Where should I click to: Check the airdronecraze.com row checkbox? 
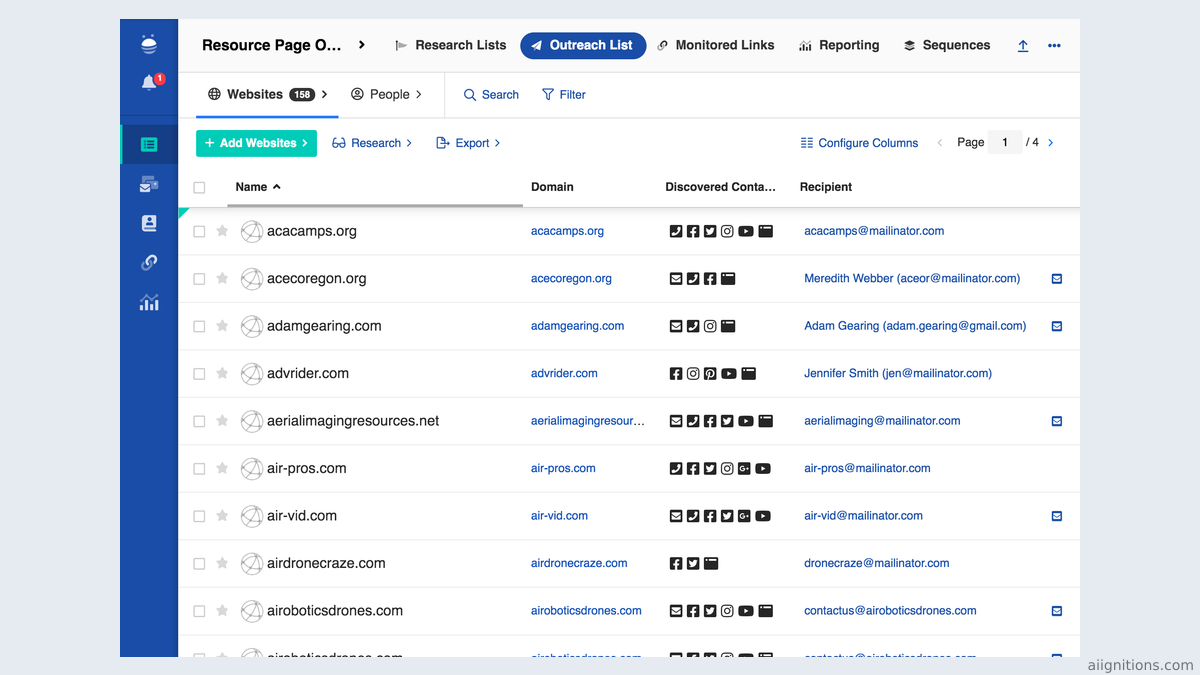tap(199, 564)
